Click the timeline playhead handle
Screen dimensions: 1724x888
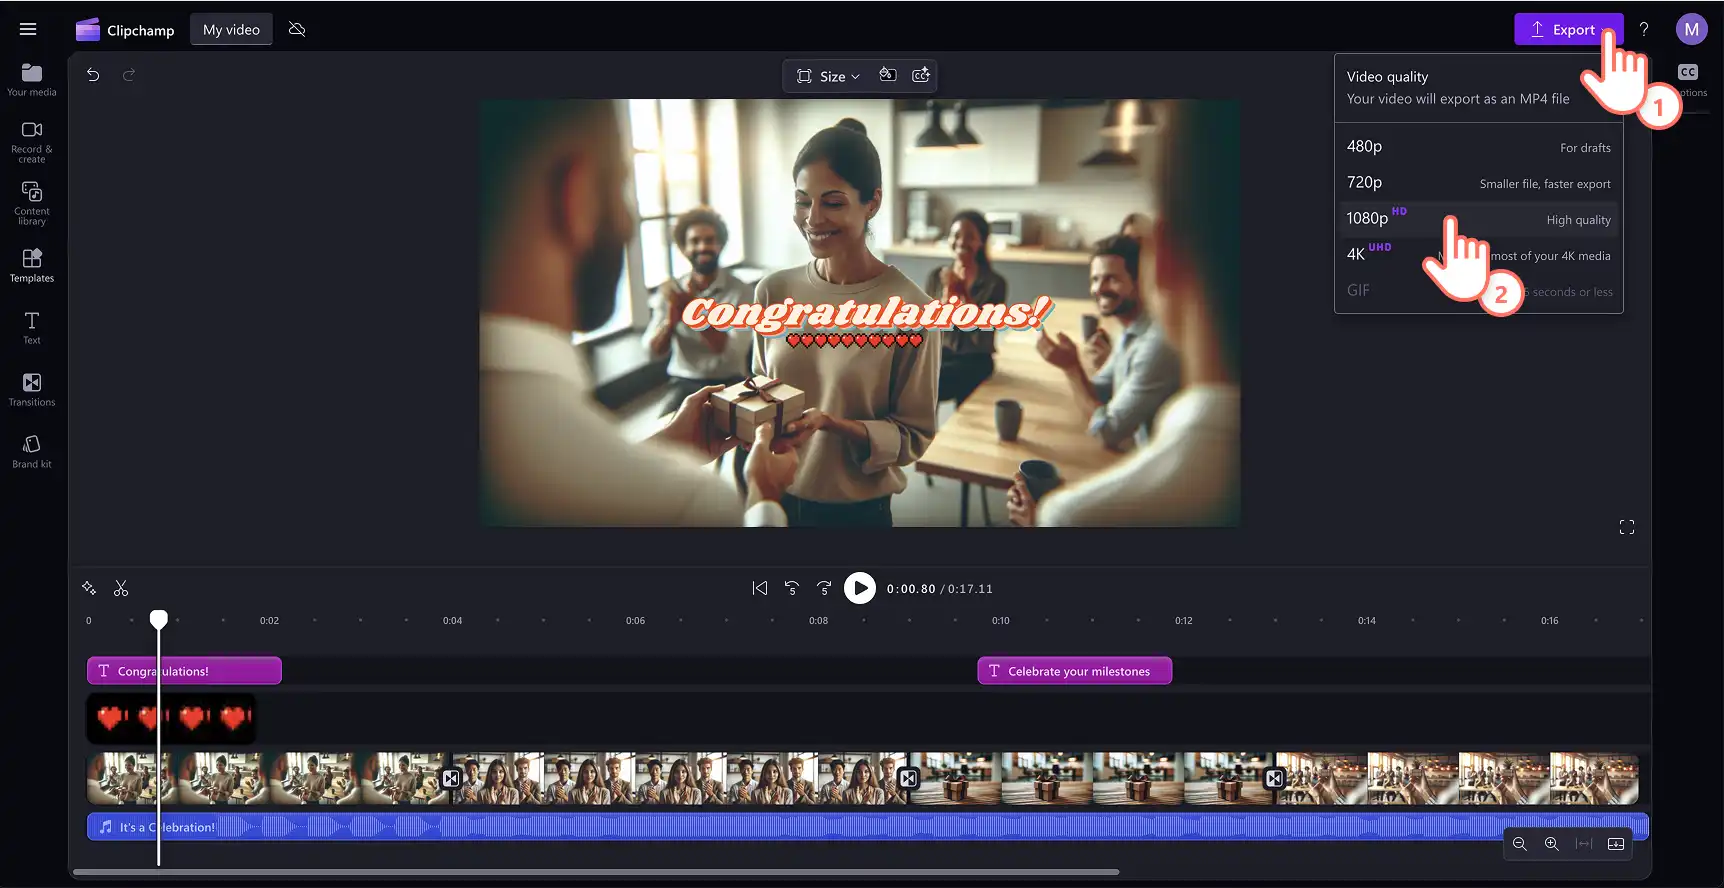(x=159, y=619)
